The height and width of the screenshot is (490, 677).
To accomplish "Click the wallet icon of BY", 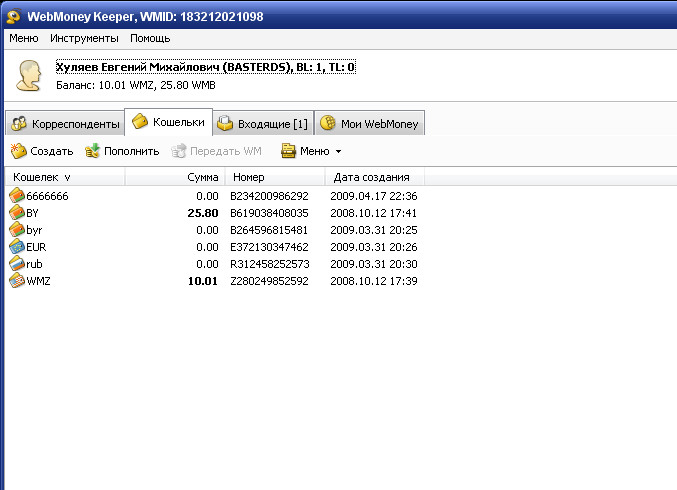I will point(17,213).
